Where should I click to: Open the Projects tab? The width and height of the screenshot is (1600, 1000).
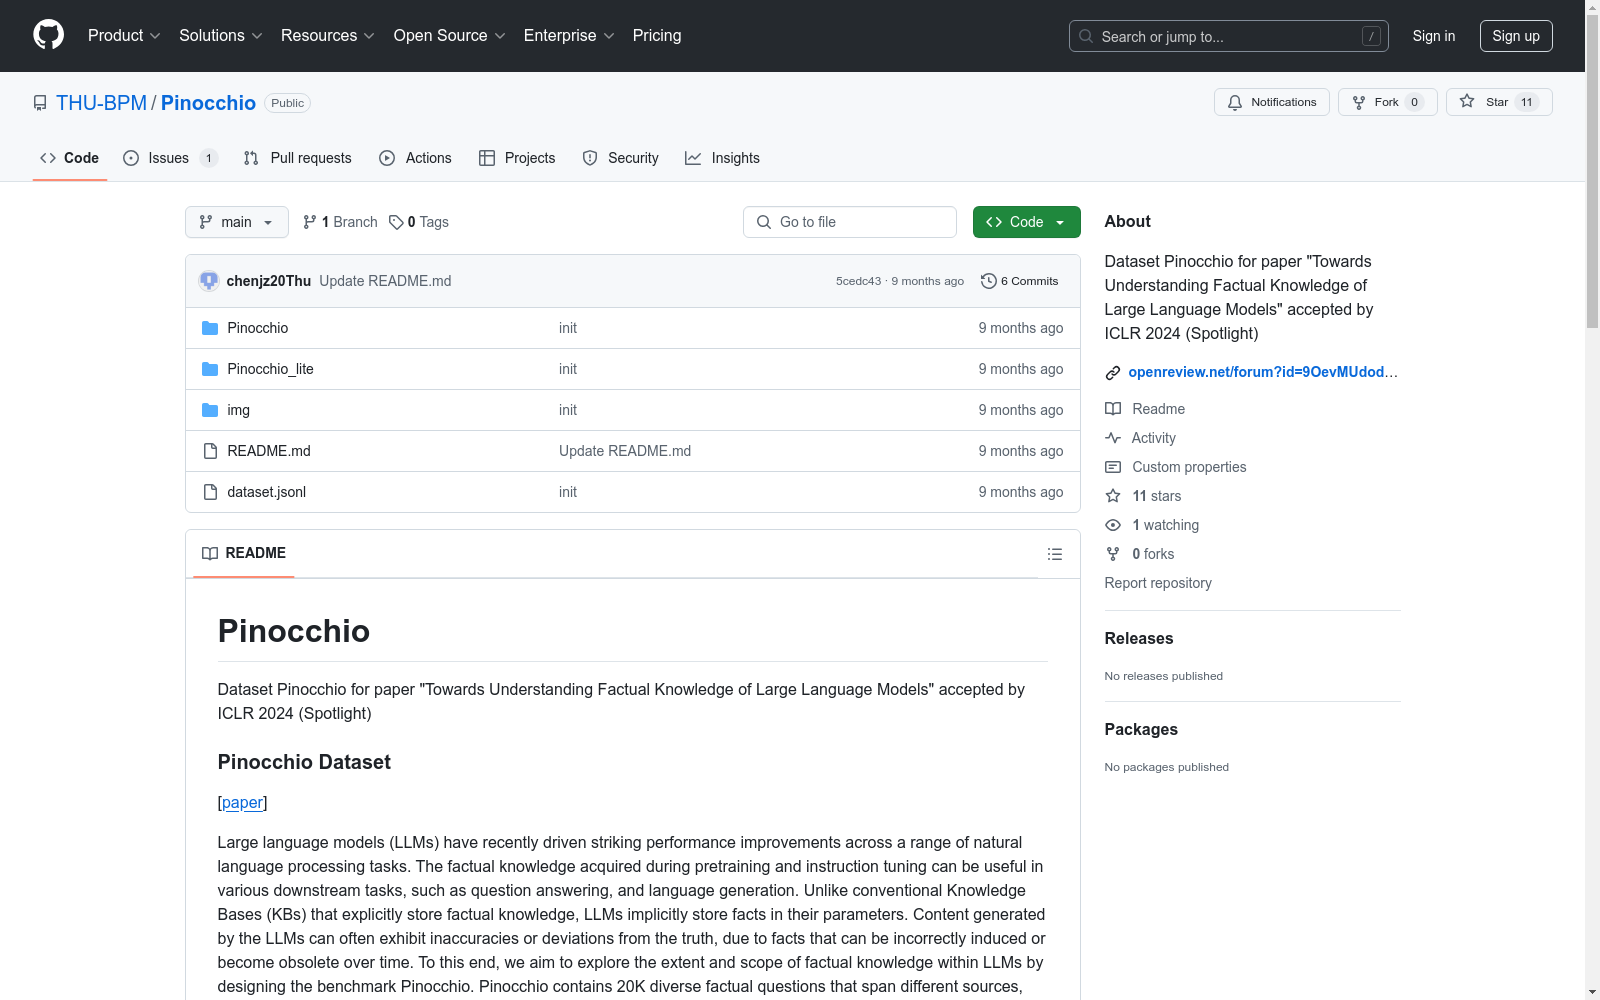(517, 158)
